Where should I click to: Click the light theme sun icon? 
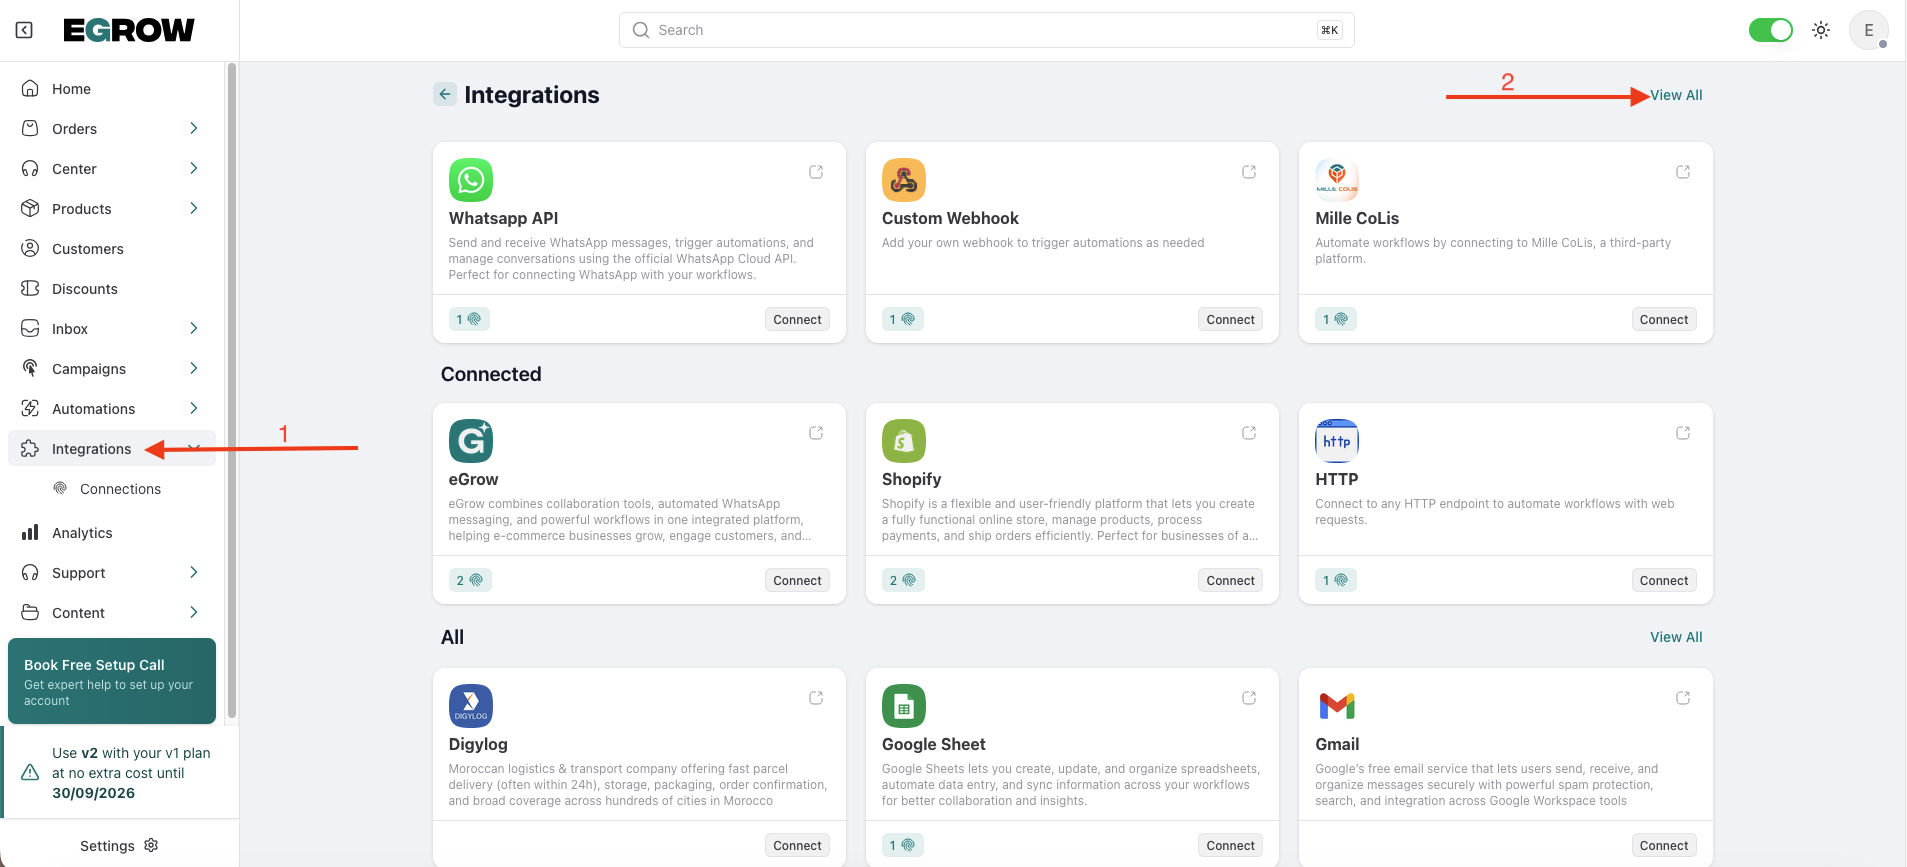(x=1821, y=30)
